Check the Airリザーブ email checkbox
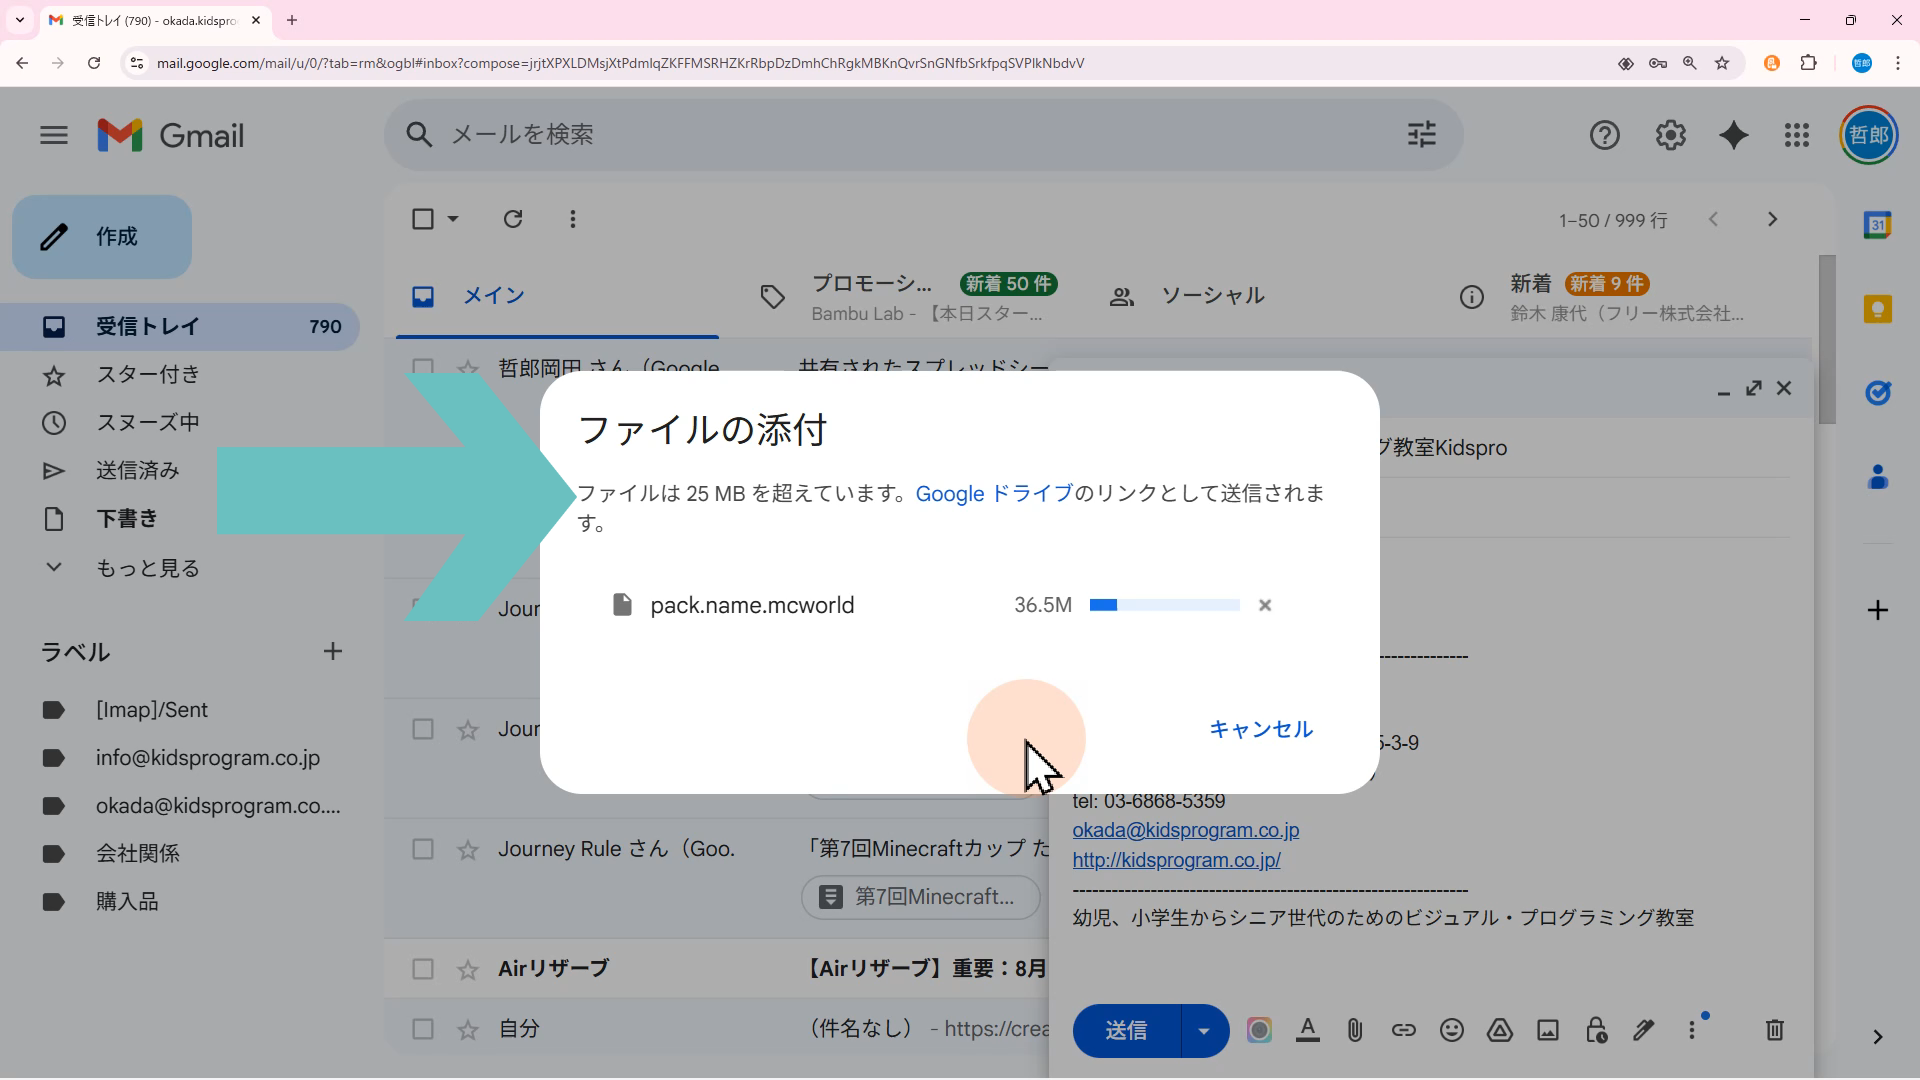1920x1080 pixels. coord(423,969)
